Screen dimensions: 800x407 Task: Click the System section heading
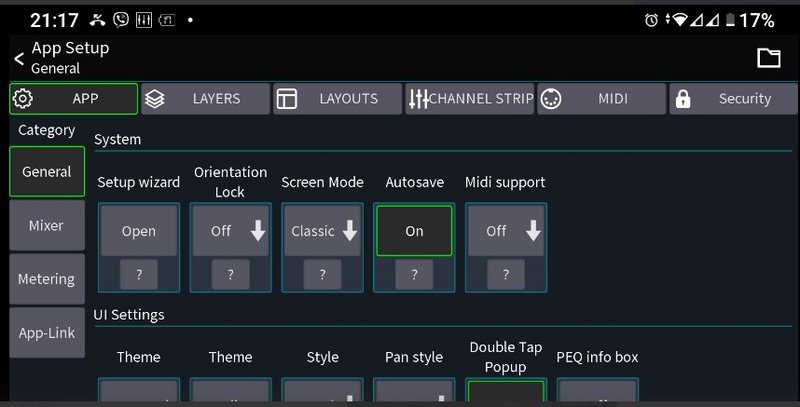pos(117,140)
